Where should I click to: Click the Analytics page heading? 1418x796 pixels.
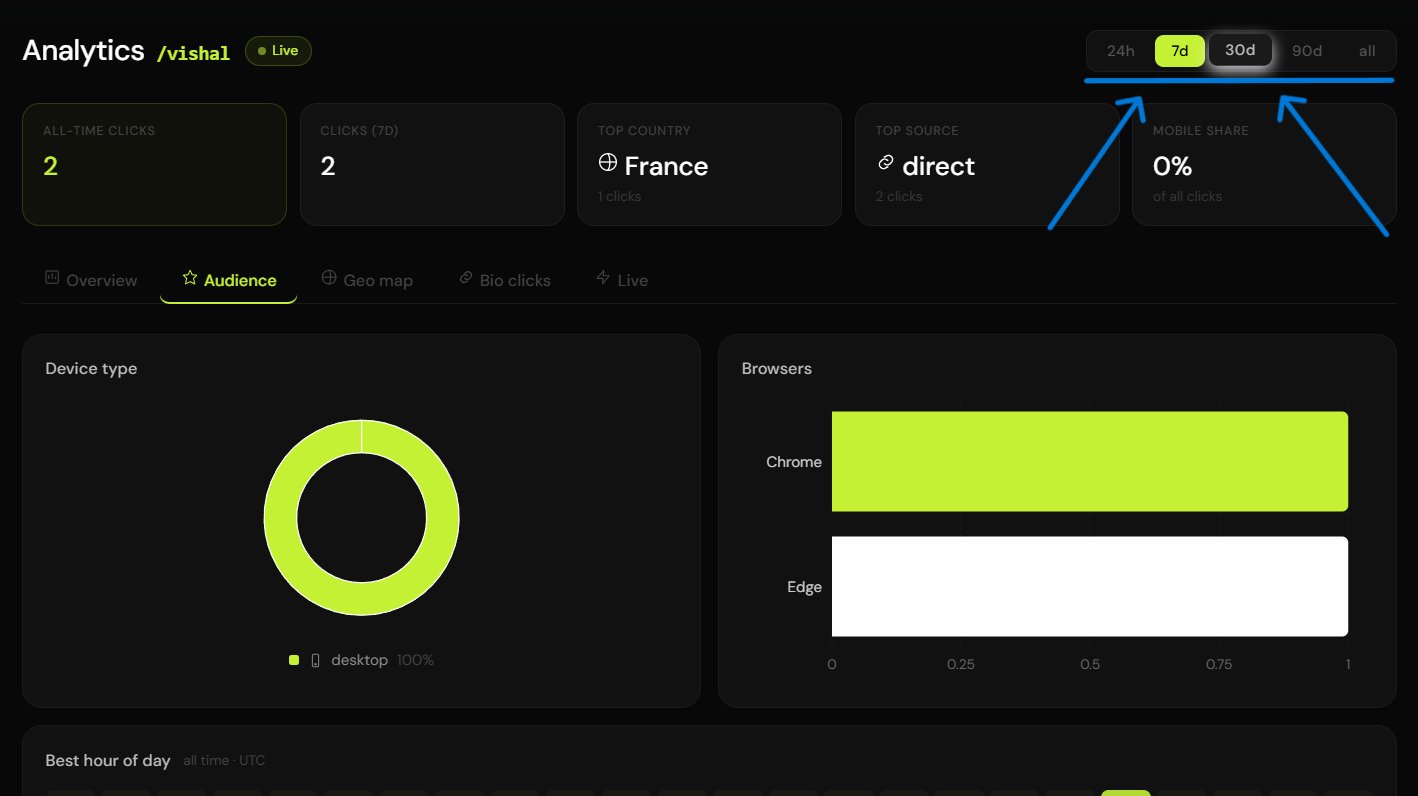coord(84,51)
